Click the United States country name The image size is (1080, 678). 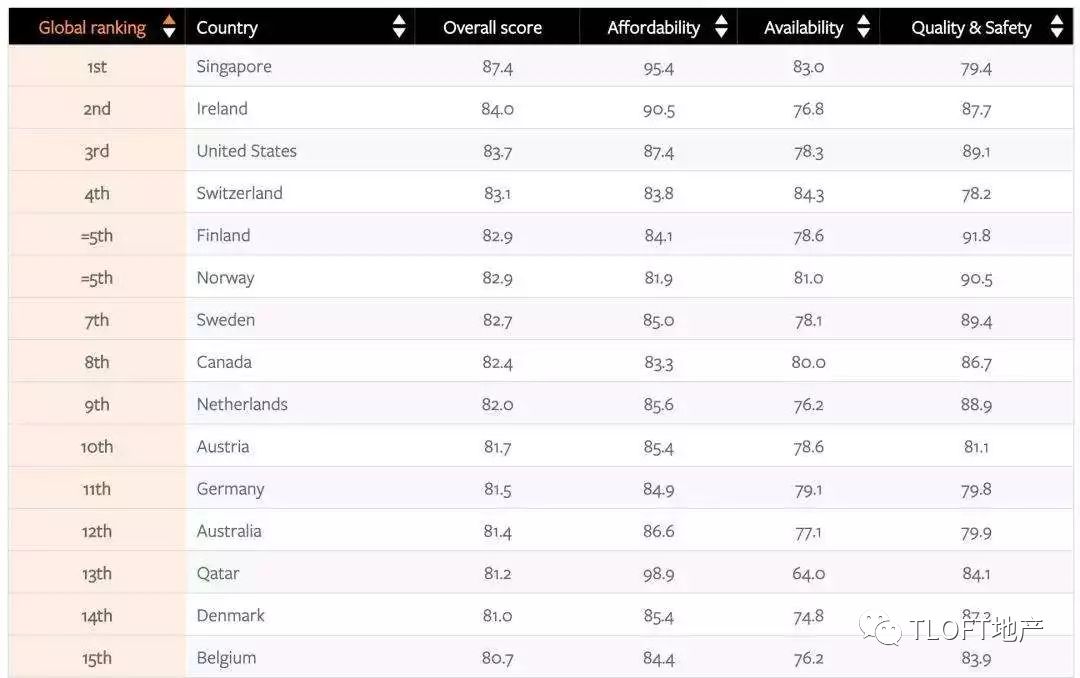[246, 151]
